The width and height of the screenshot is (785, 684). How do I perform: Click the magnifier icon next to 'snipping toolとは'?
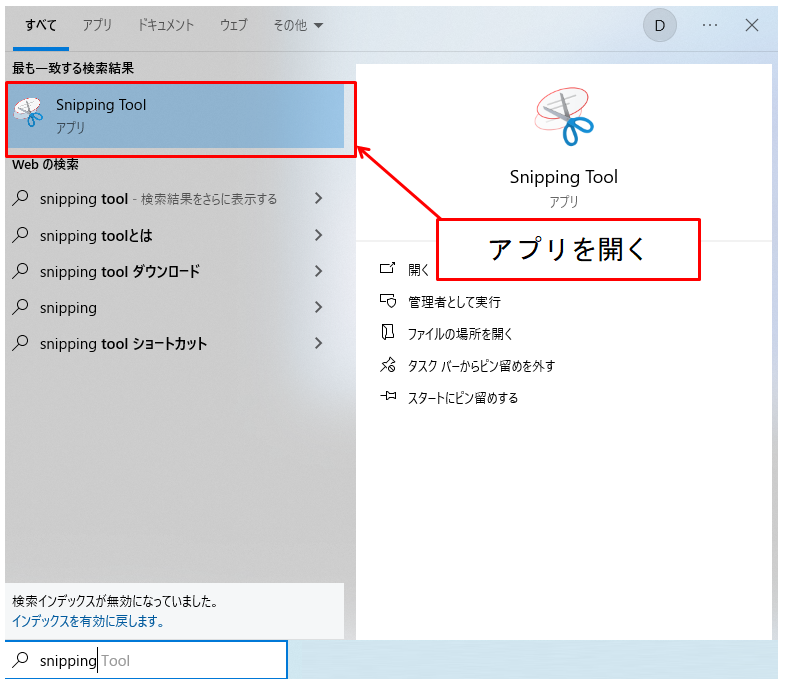(21, 235)
